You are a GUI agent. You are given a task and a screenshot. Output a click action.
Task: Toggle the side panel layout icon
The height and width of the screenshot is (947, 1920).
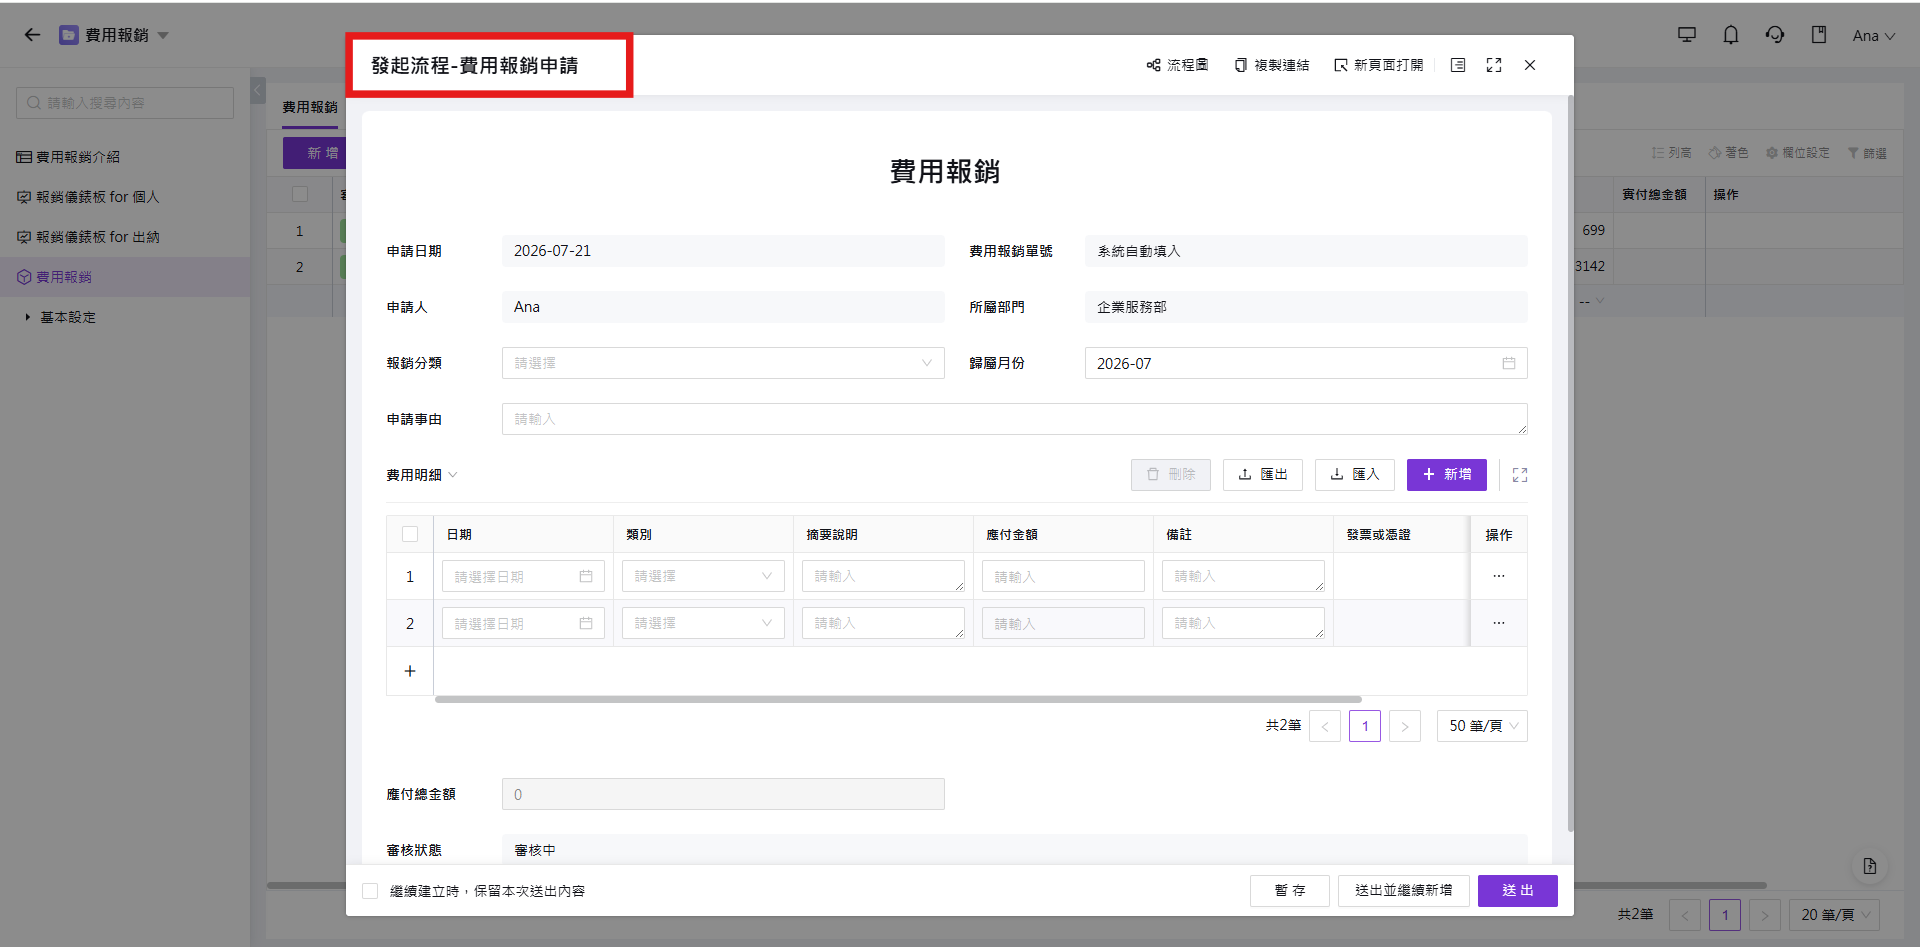point(1458,65)
